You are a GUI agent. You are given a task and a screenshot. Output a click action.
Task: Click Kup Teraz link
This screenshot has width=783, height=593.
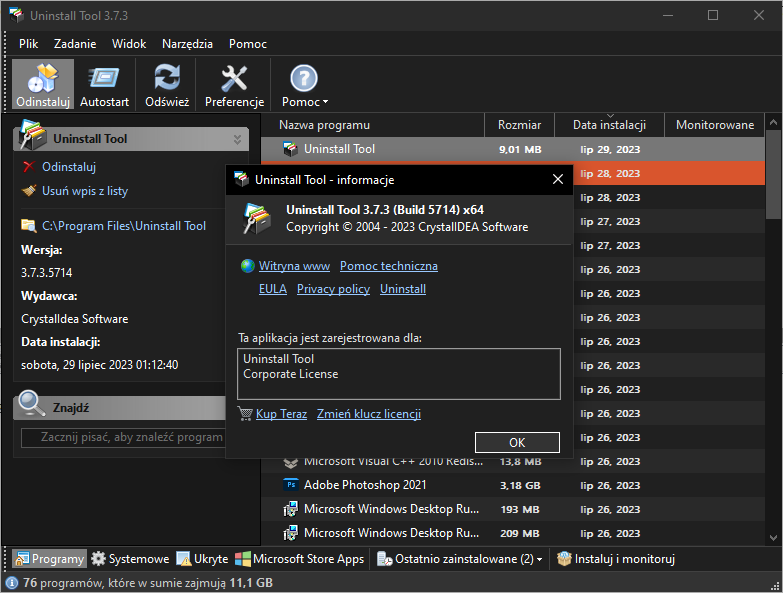pos(281,414)
